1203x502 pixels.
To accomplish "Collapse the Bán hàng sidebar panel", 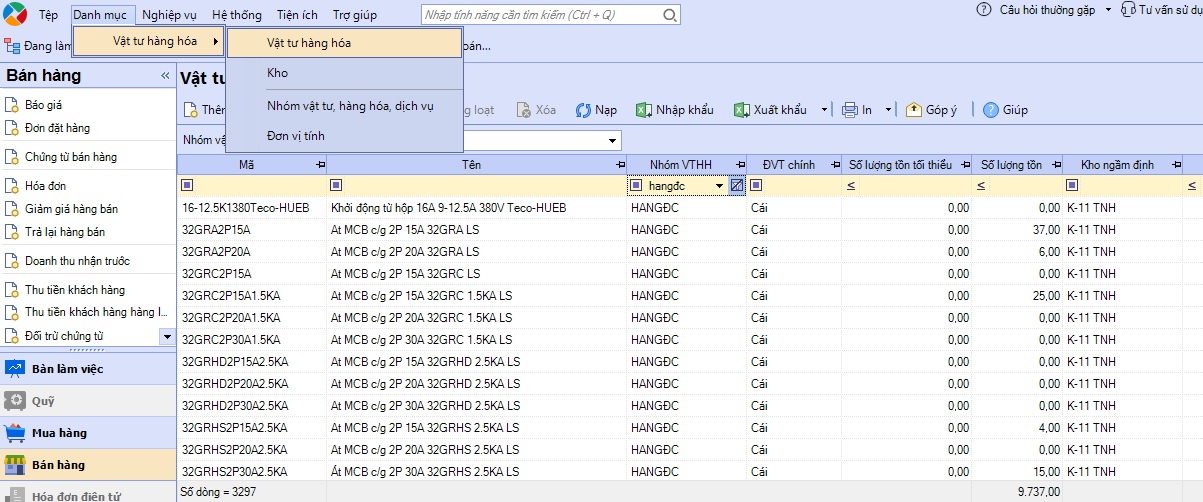I will (x=165, y=76).
